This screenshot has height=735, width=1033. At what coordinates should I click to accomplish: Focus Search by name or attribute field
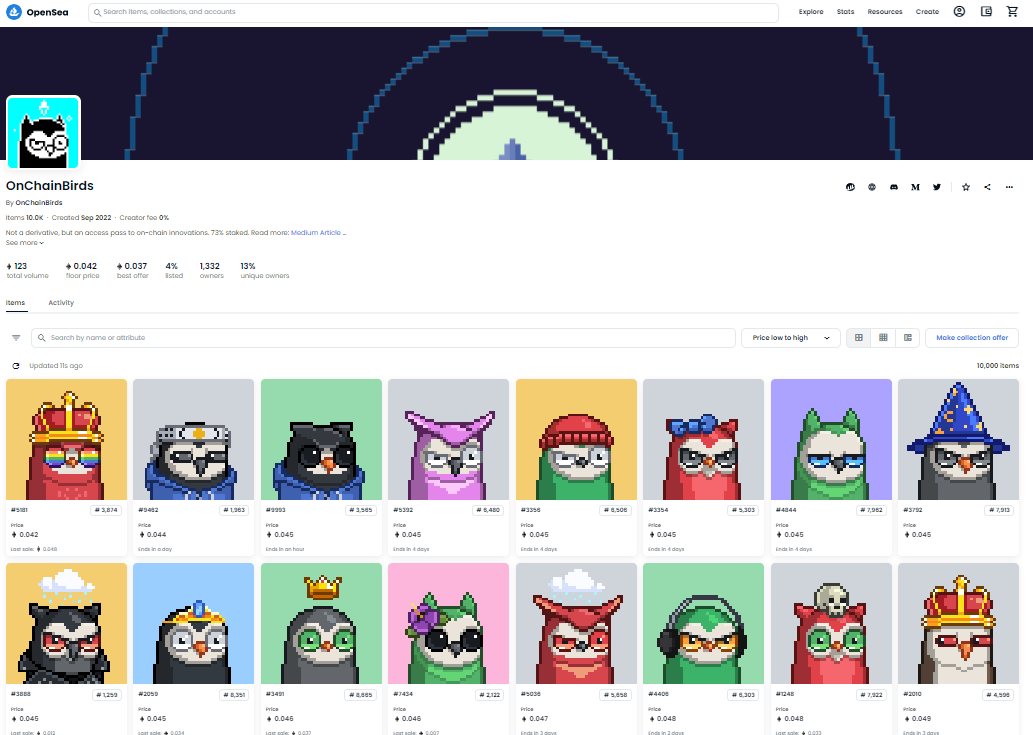coord(383,338)
